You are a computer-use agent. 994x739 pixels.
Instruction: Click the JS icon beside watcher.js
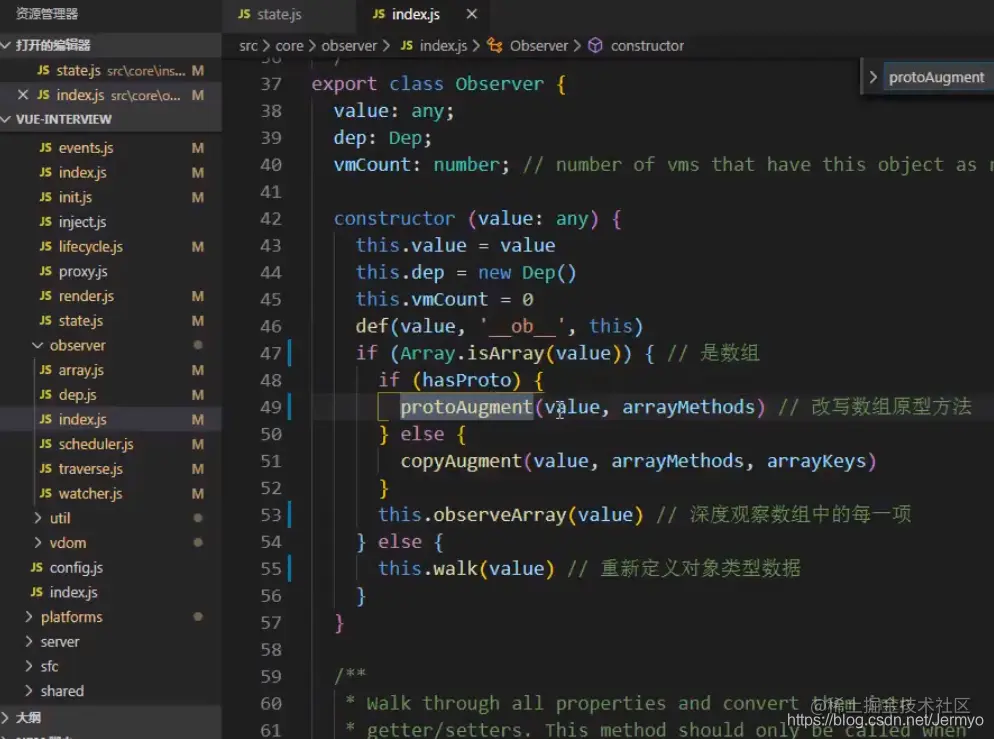pyautogui.click(x=46, y=494)
